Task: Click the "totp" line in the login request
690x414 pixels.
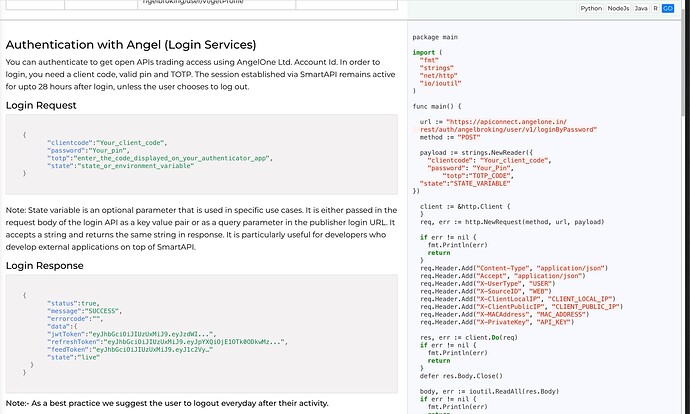Action: coord(160,158)
